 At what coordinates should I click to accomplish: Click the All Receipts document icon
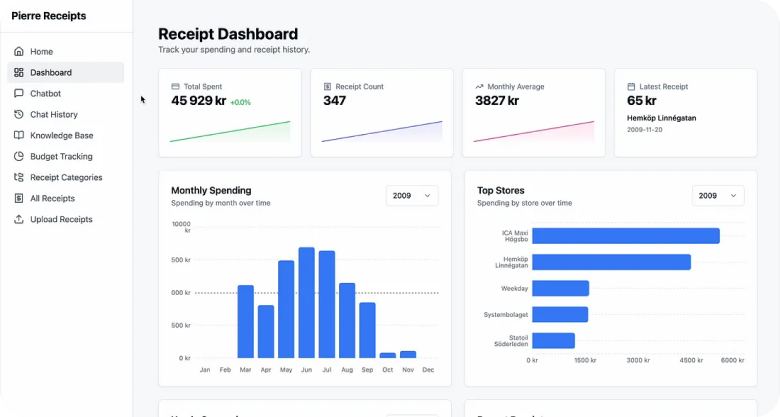pos(19,198)
